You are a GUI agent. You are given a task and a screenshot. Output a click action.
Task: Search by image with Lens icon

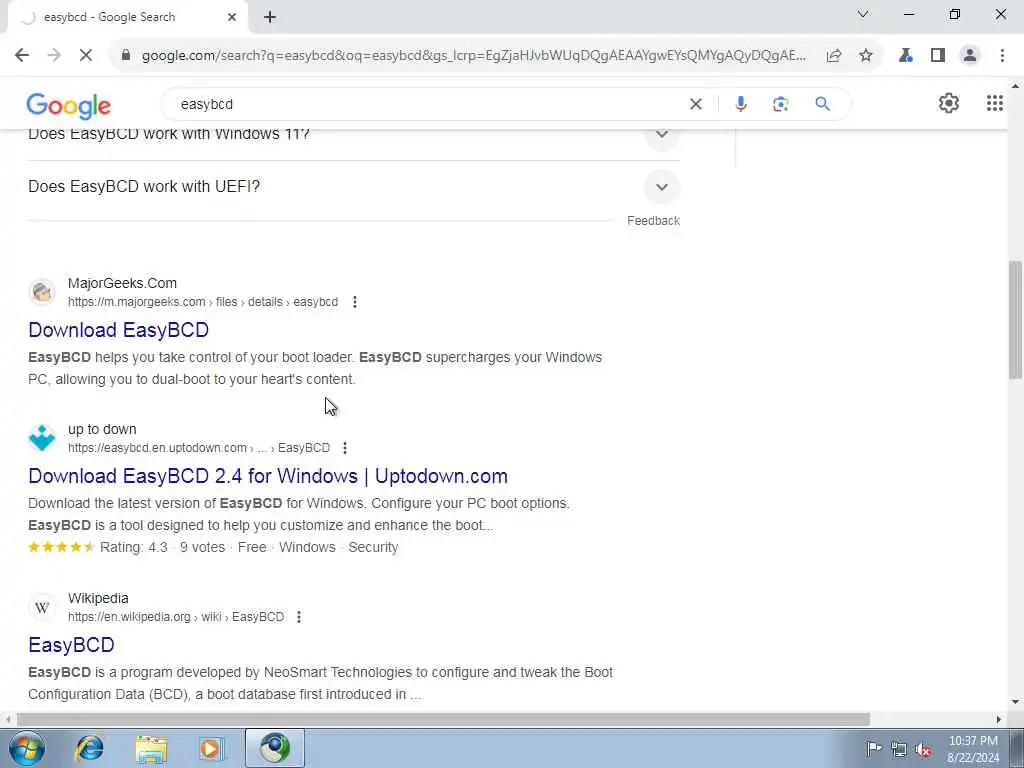780,104
